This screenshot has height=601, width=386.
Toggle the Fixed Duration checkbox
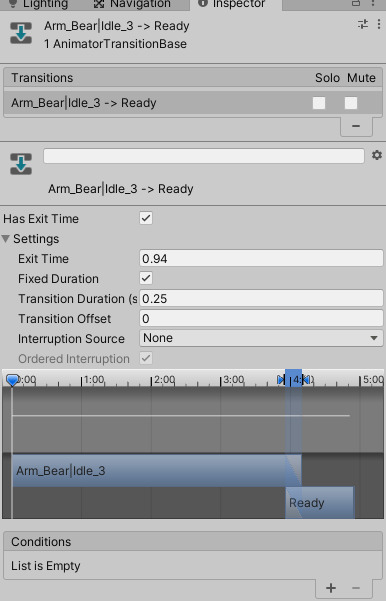coord(146,278)
